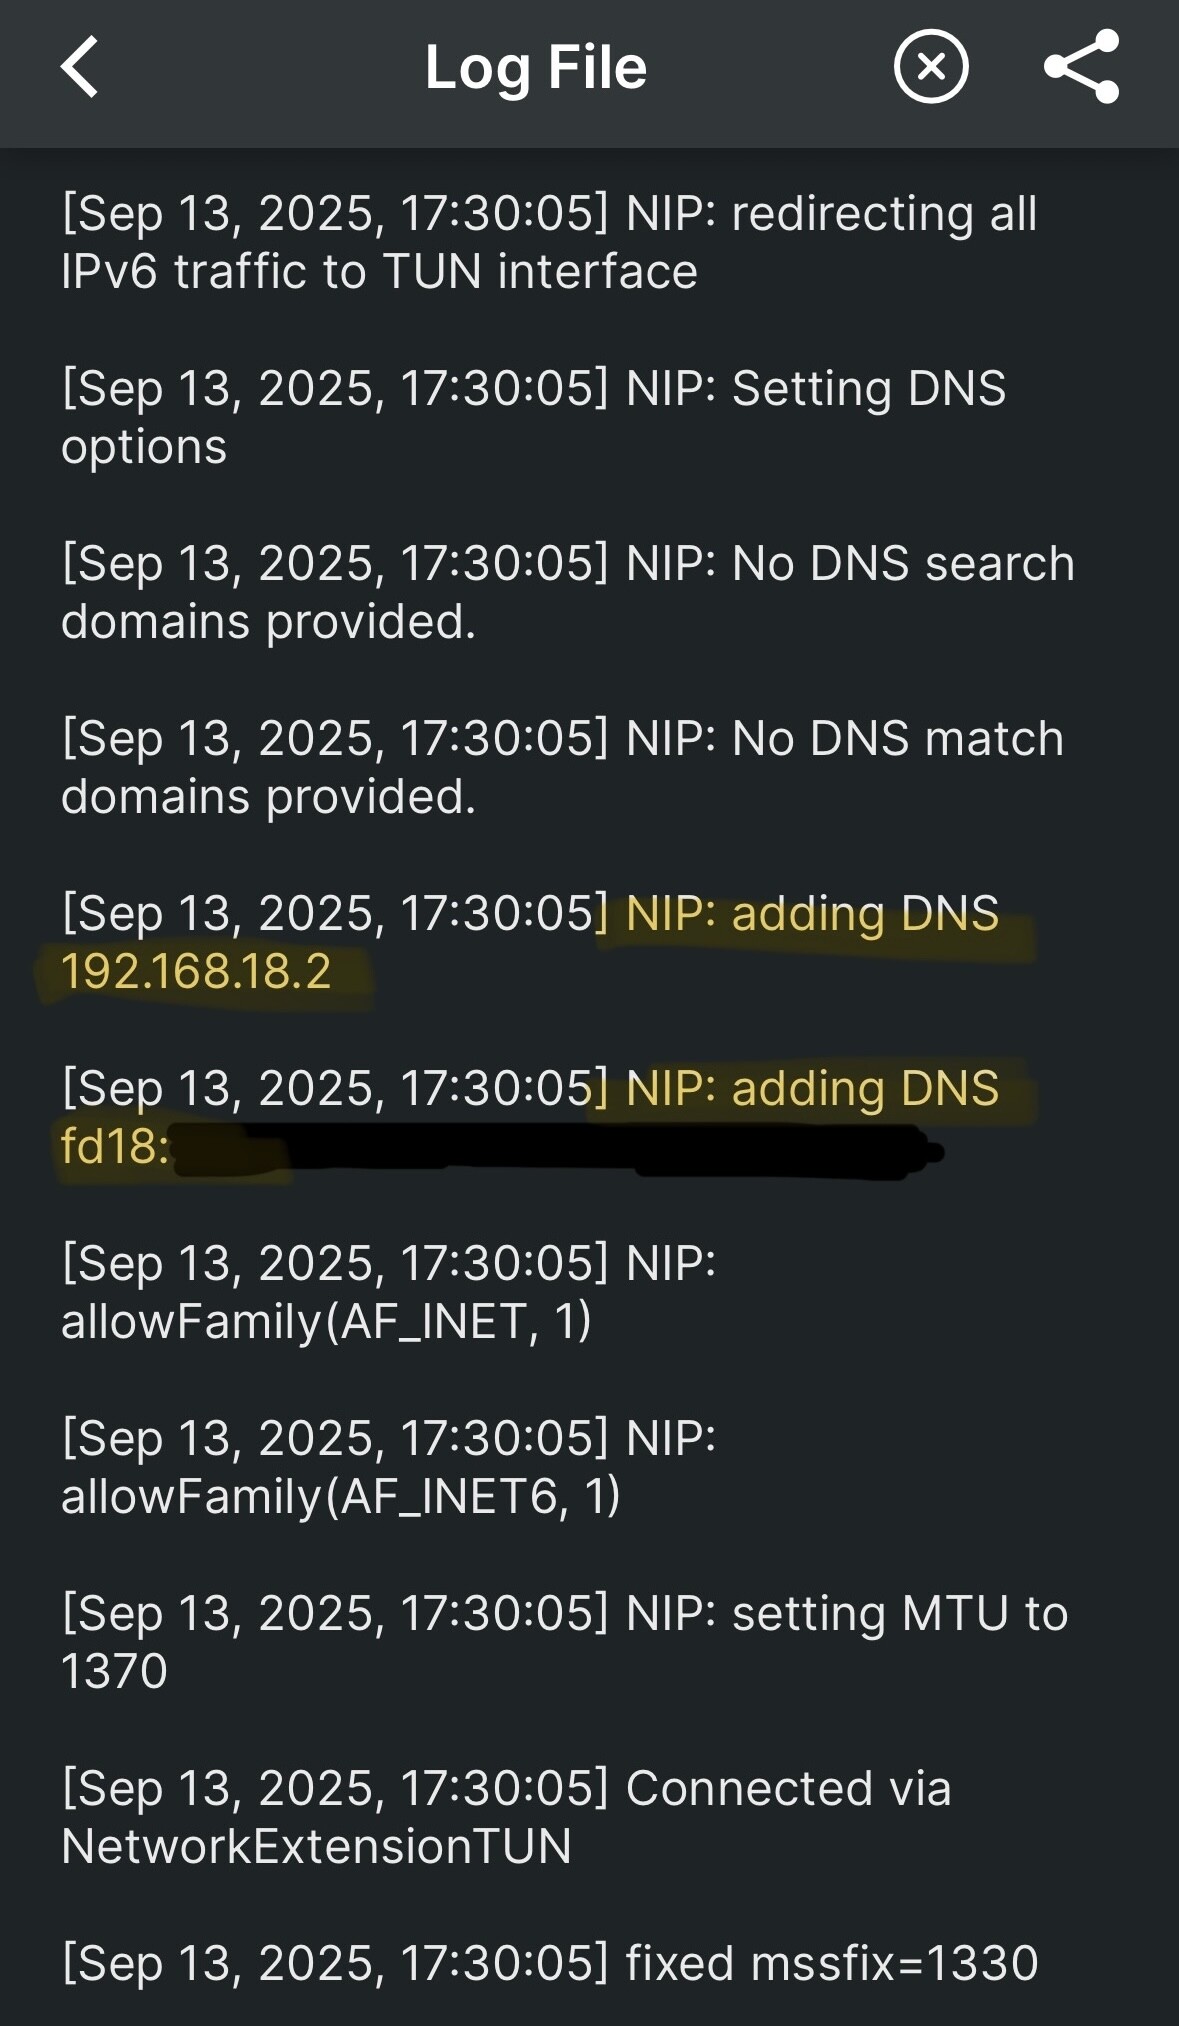Click the highlighted fd18: prefix
Image resolution: width=1179 pixels, height=2026 pixels.
coord(113,1147)
